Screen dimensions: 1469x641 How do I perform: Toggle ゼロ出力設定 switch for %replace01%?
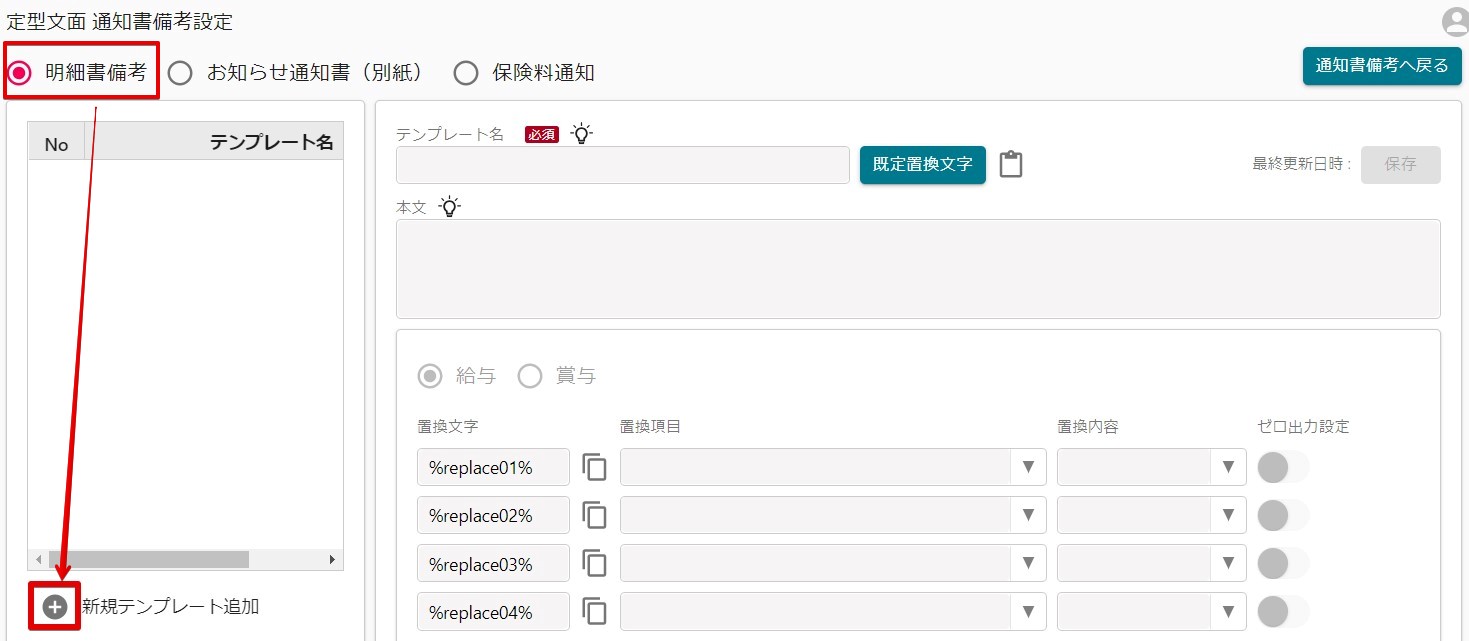tap(1283, 467)
